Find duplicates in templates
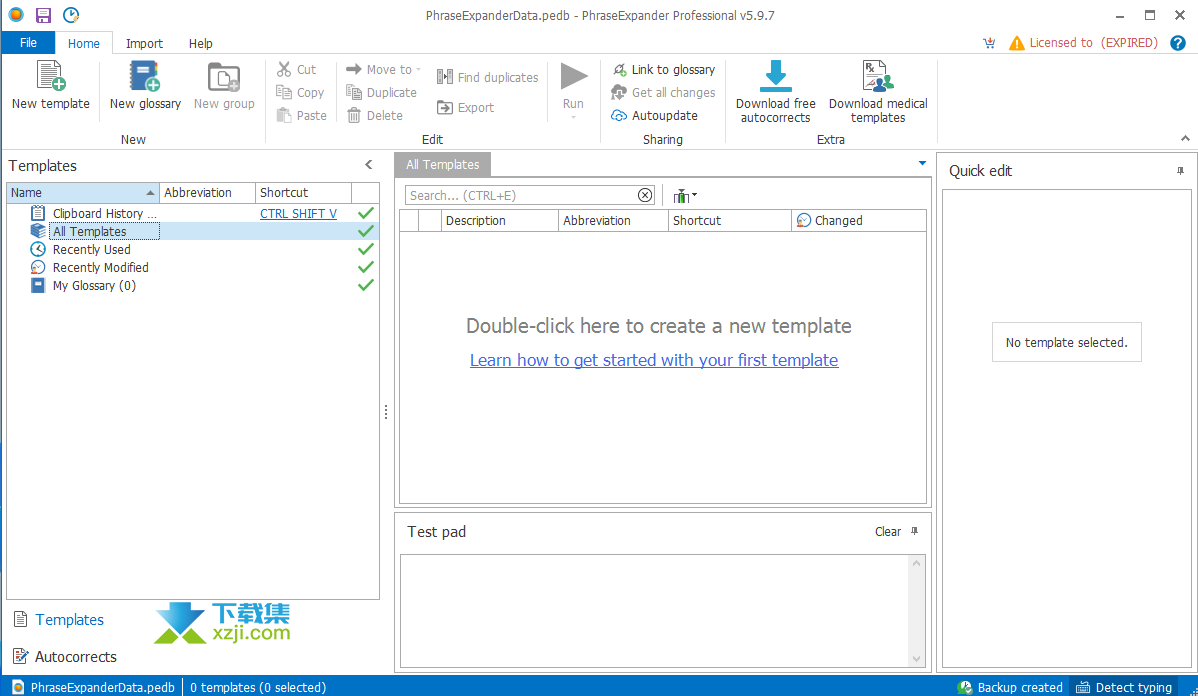Viewport: 1198px width, 696px height. (x=487, y=77)
